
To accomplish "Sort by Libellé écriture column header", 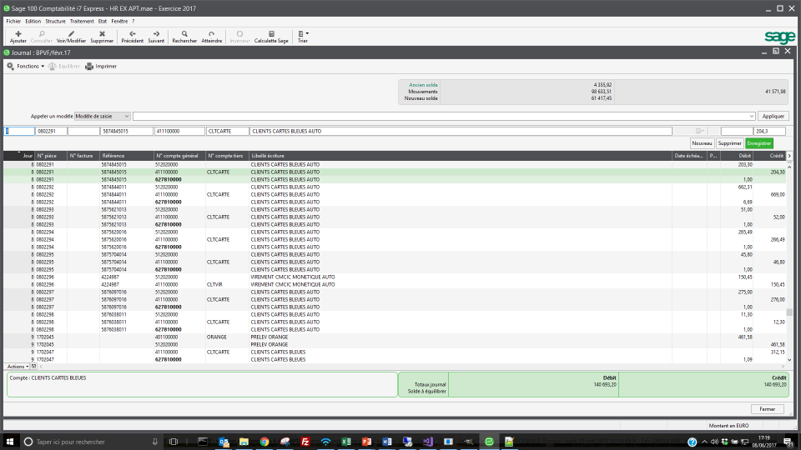I will click(460, 156).
